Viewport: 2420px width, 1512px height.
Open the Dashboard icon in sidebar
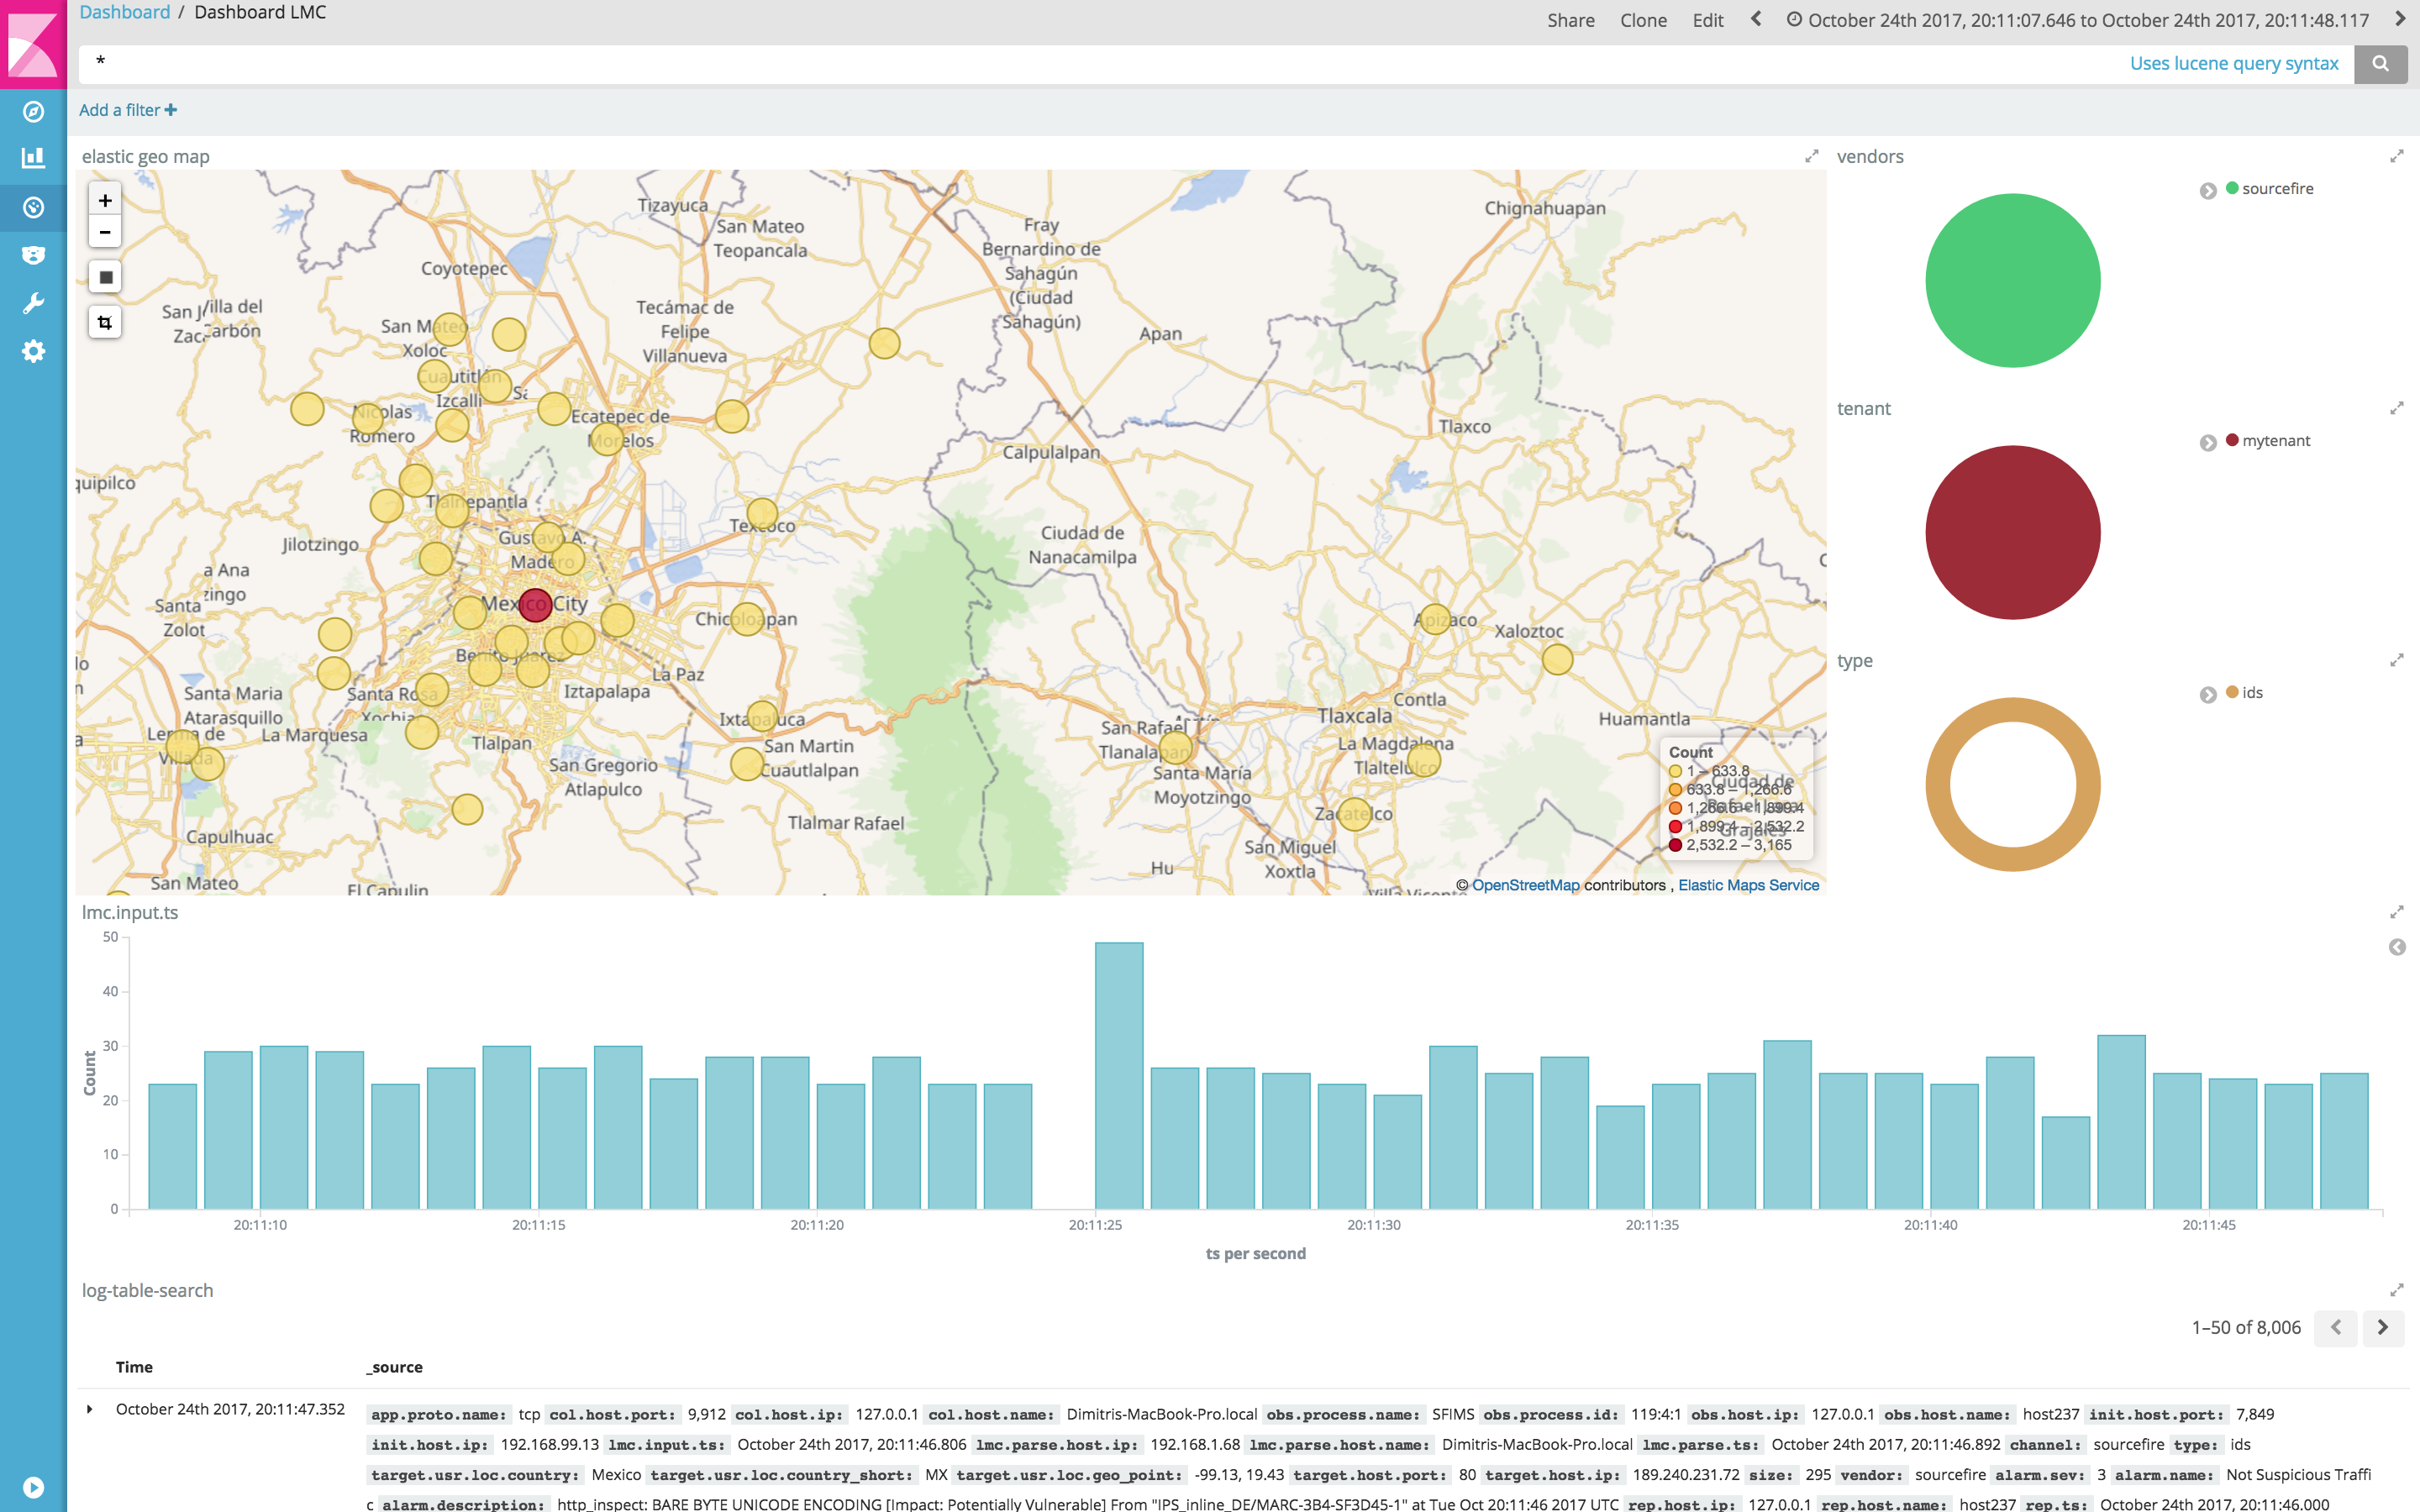[33, 207]
